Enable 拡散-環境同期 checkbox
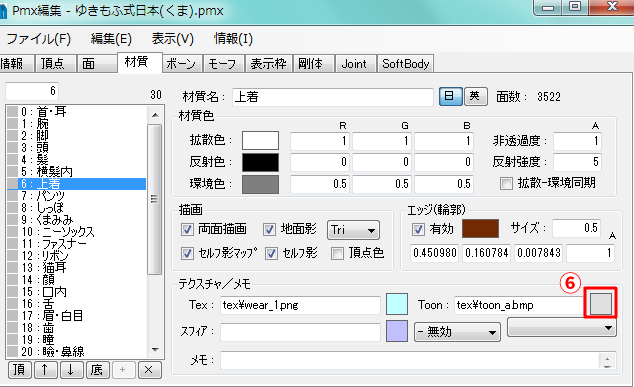The height and width of the screenshot is (387, 634). (x=506, y=183)
